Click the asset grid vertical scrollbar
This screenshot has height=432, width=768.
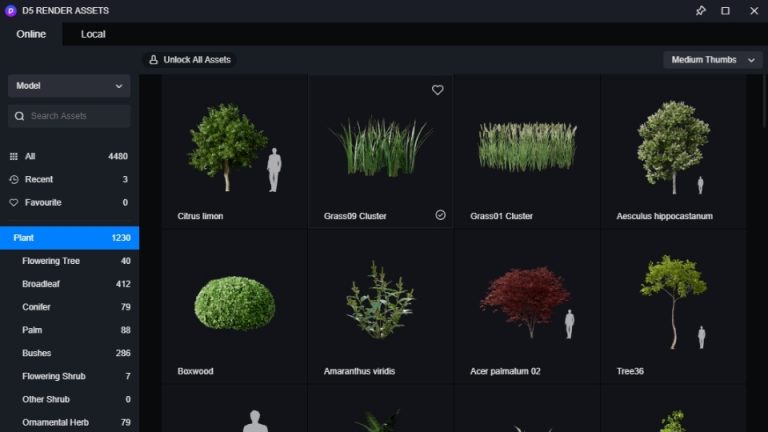(x=765, y=100)
